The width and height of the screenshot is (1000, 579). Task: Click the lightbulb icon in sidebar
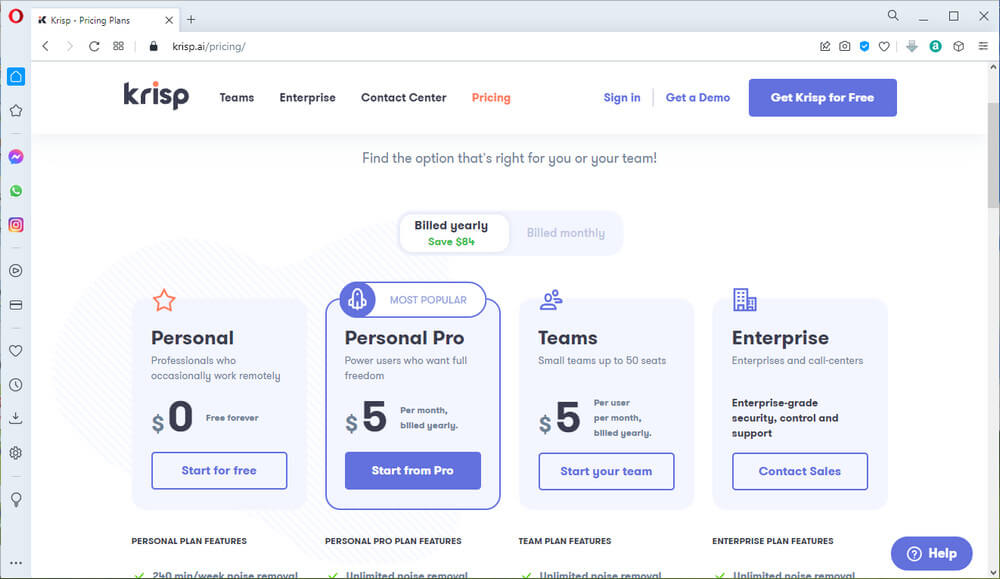tap(16, 499)
